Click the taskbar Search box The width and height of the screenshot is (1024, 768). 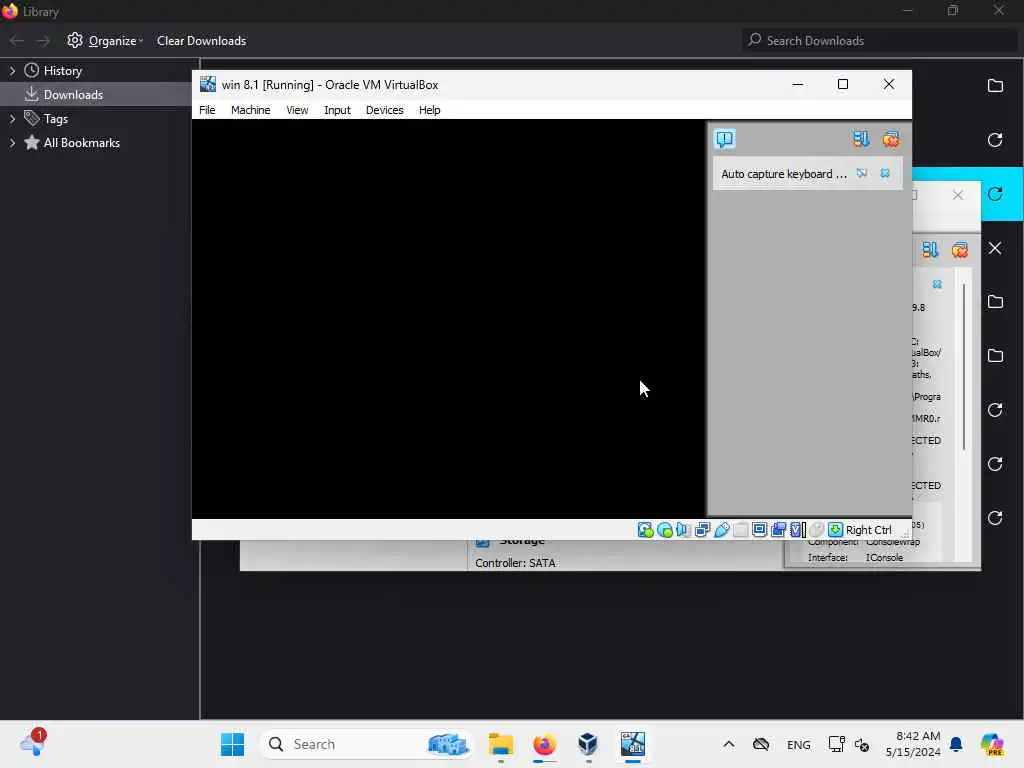(x=367, y=744)
